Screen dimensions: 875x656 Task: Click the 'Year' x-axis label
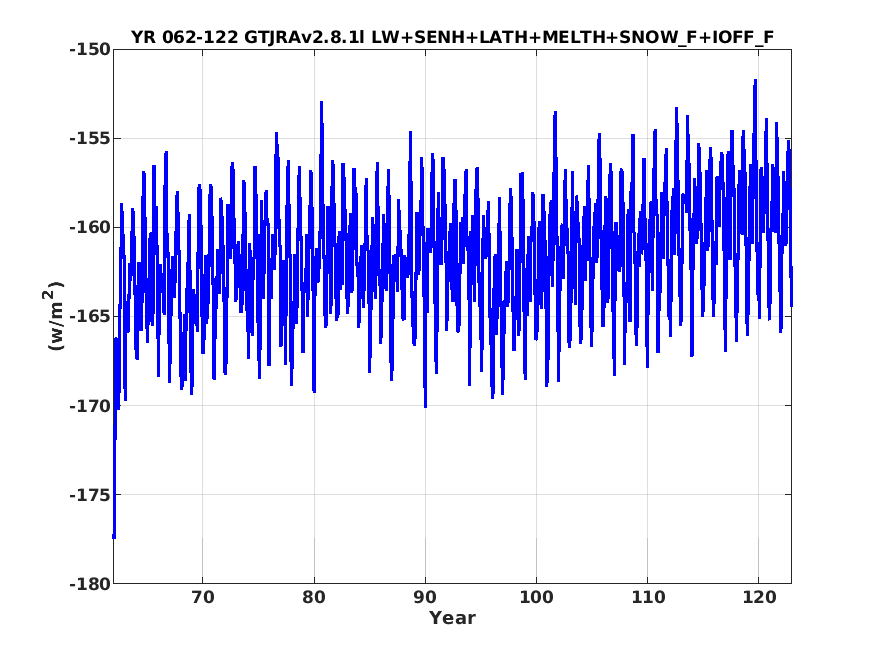pos(452,618)
